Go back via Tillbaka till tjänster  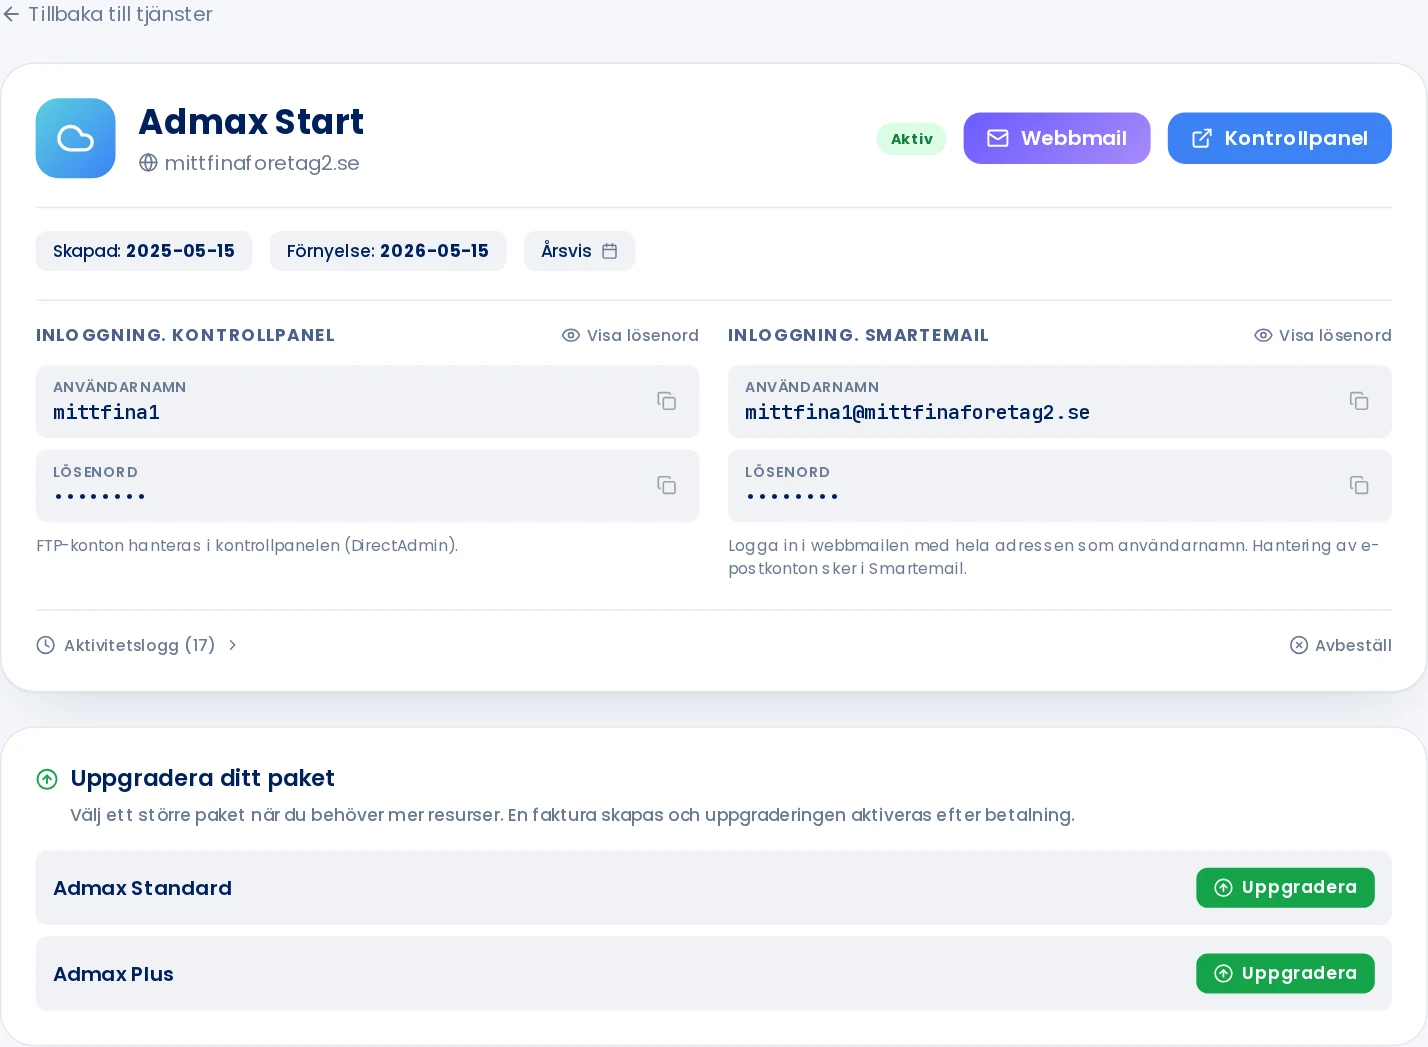pyautogui.click(x=107, y=14)
